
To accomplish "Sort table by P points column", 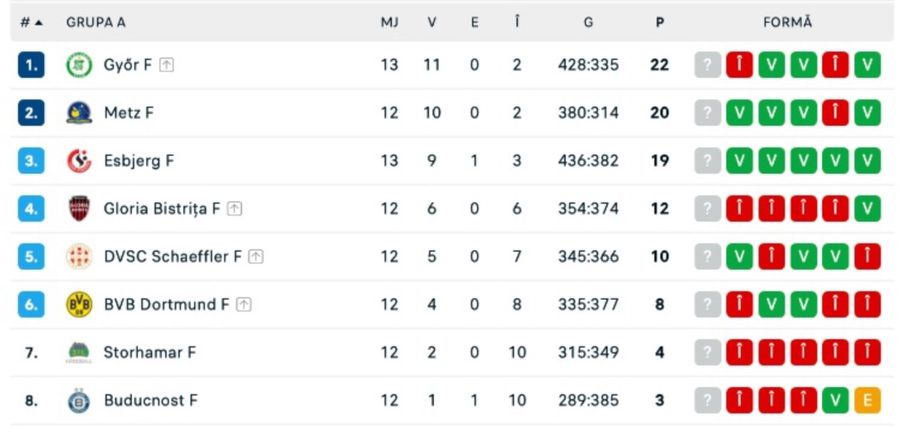I will coord(659,22).
